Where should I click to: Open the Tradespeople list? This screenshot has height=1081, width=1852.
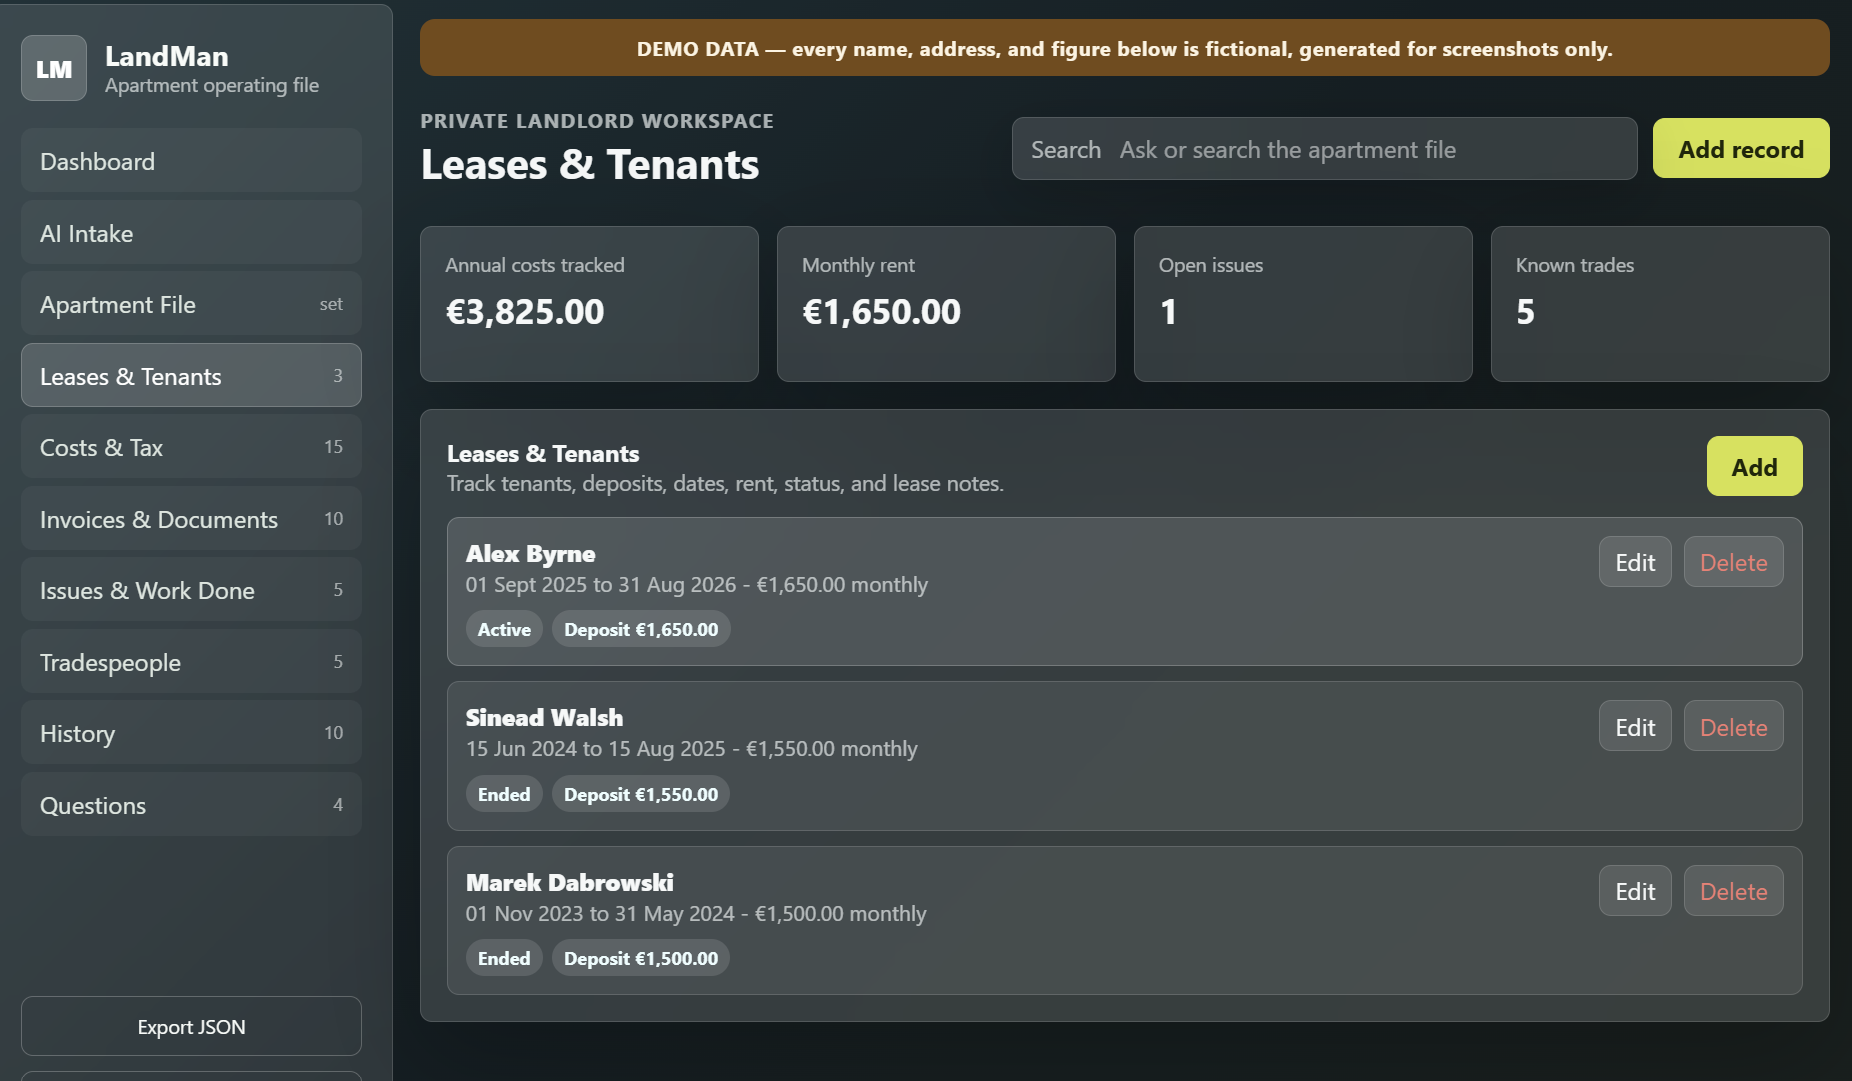[x=191, y=662]
